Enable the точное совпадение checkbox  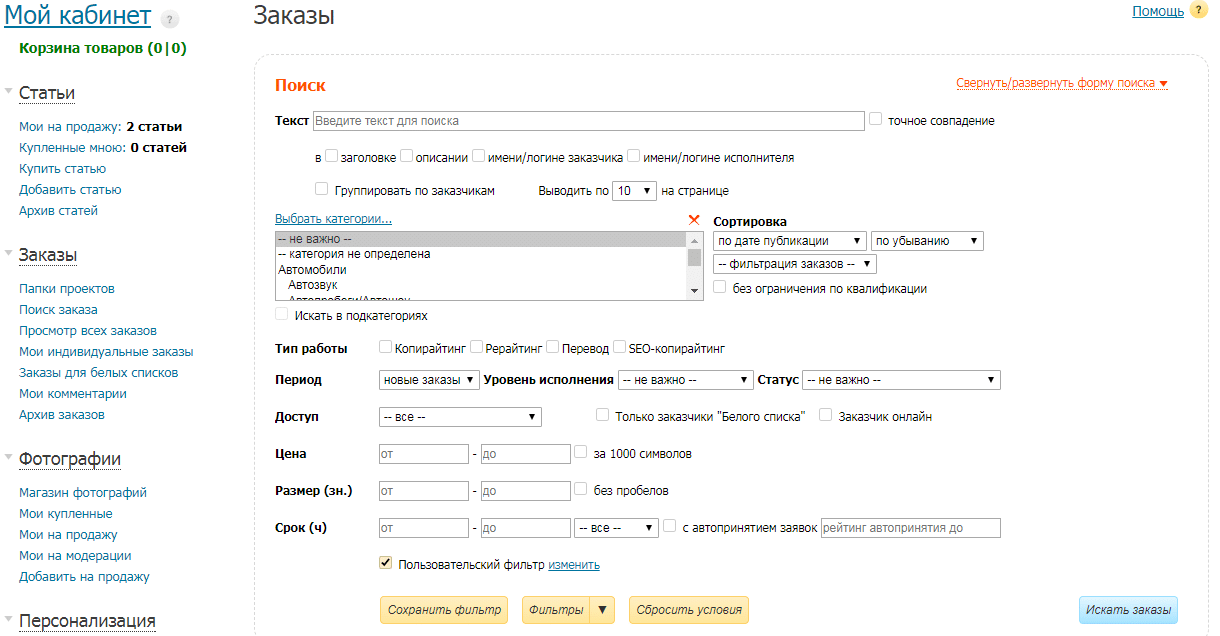pyautogui.click(x=875, y=119)
